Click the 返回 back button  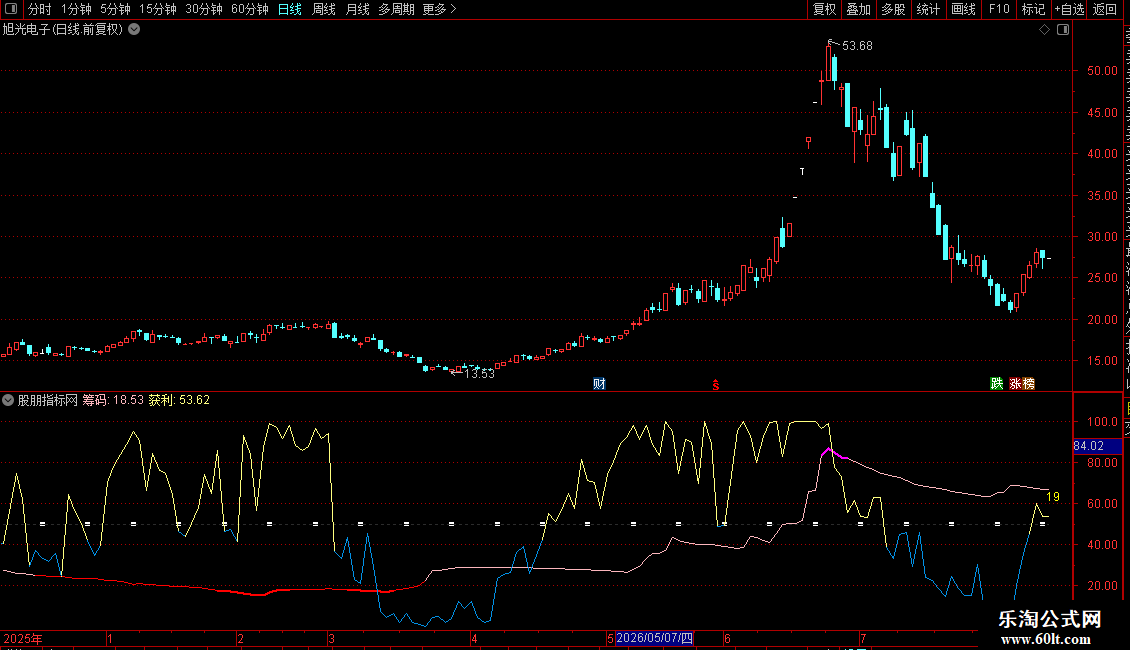(x=1104, y=9)
